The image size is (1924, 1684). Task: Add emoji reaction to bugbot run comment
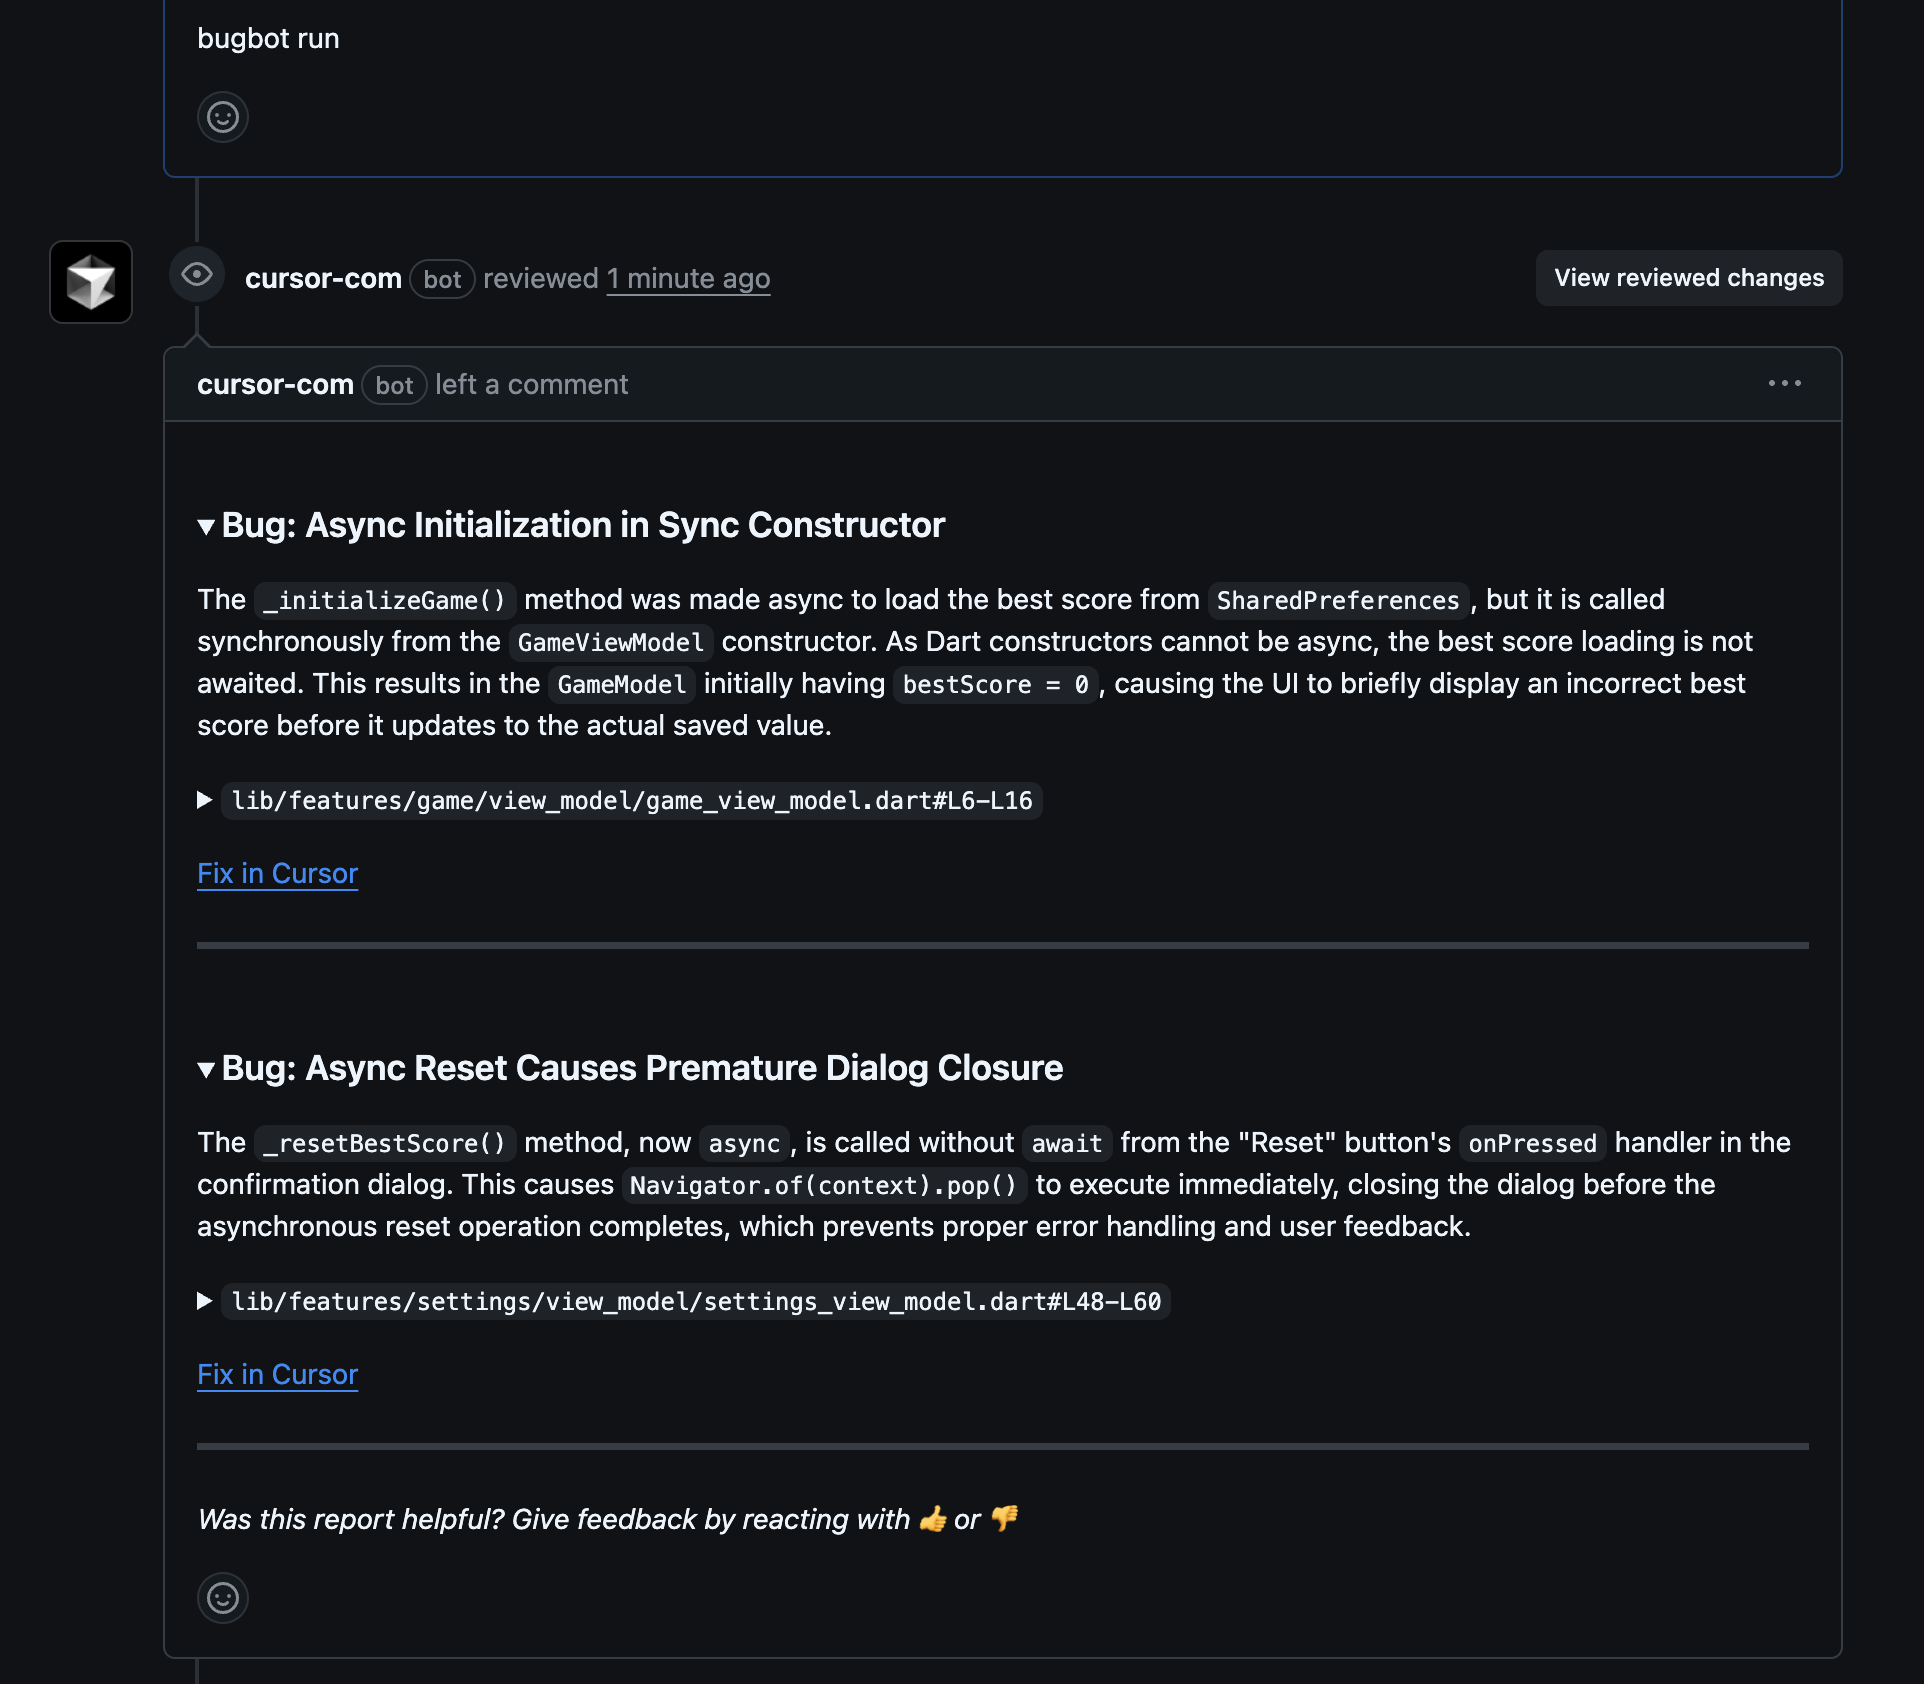(223, 118)
